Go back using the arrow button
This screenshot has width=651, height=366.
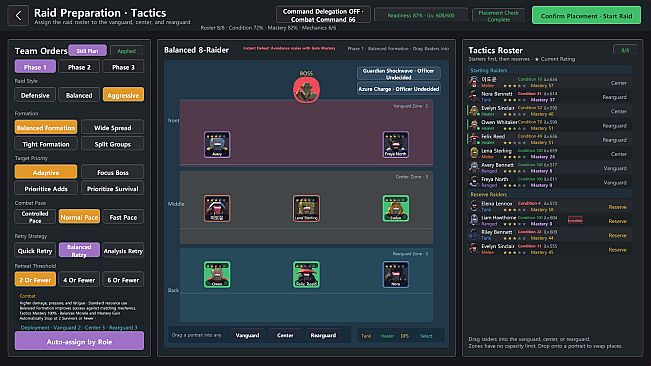(x=18, y=16)
